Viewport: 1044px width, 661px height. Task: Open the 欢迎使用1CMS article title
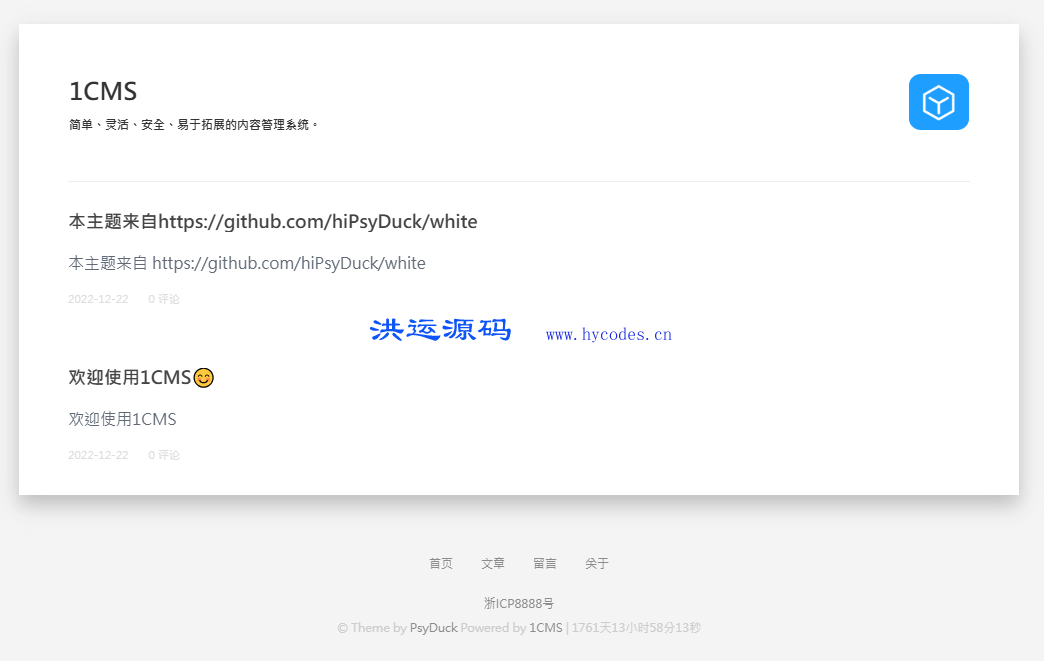pos(131,377)
